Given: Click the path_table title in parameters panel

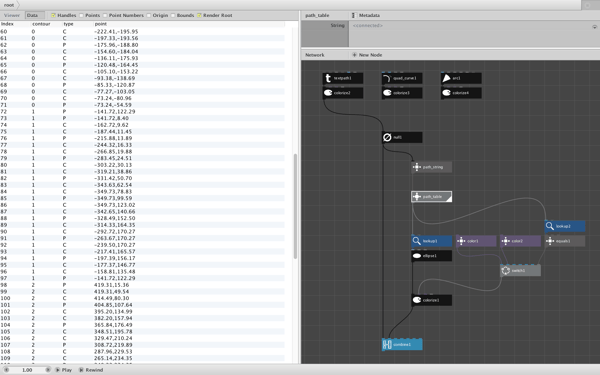Looking at the screenshot, I should (317, 15).
